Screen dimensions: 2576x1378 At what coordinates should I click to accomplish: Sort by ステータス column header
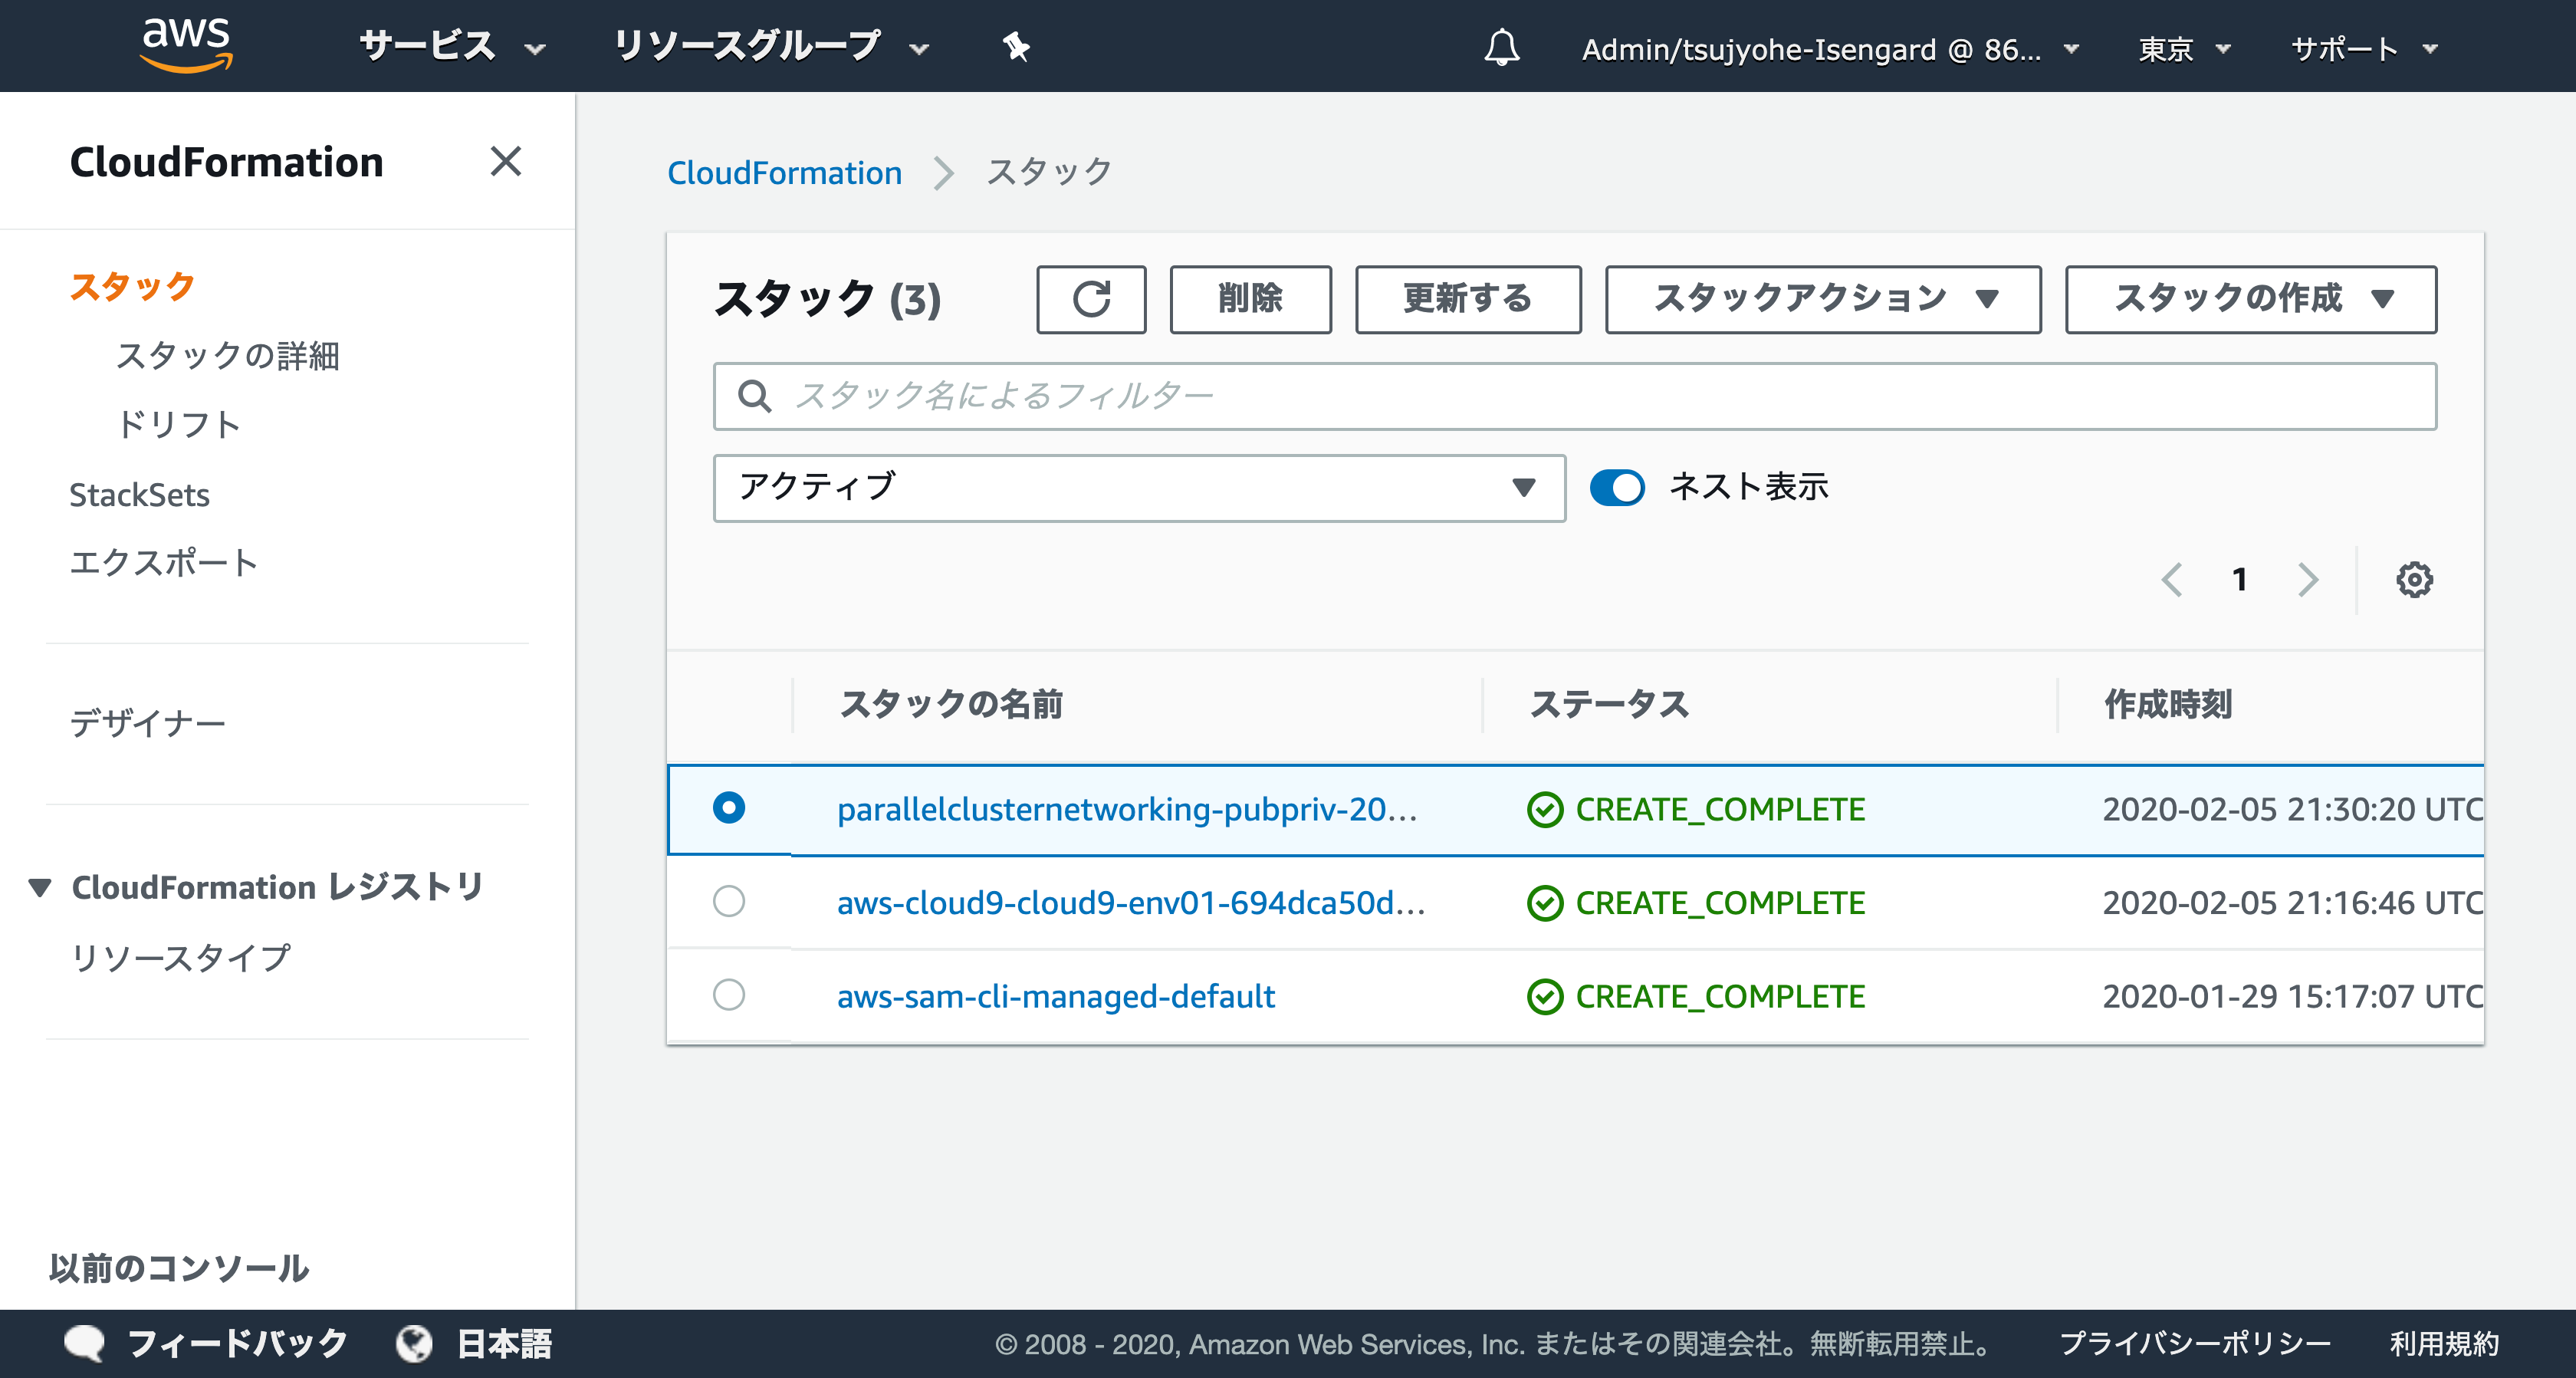coord(1609,705)
